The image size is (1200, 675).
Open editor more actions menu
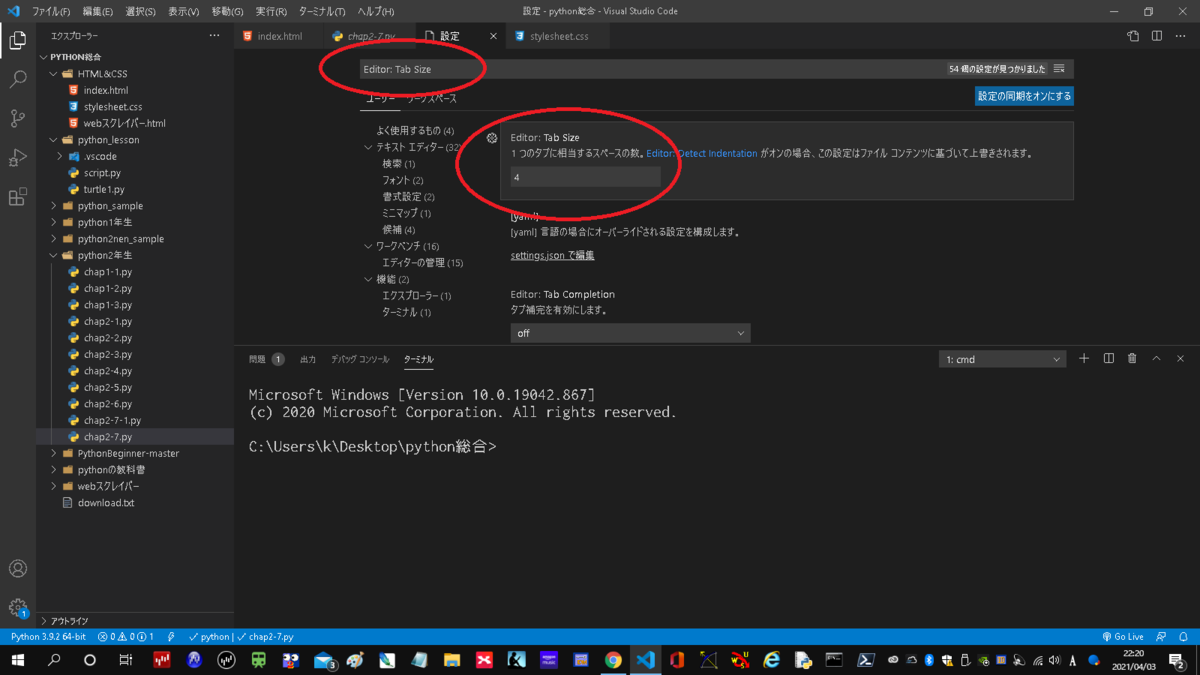pos(1180,36)
